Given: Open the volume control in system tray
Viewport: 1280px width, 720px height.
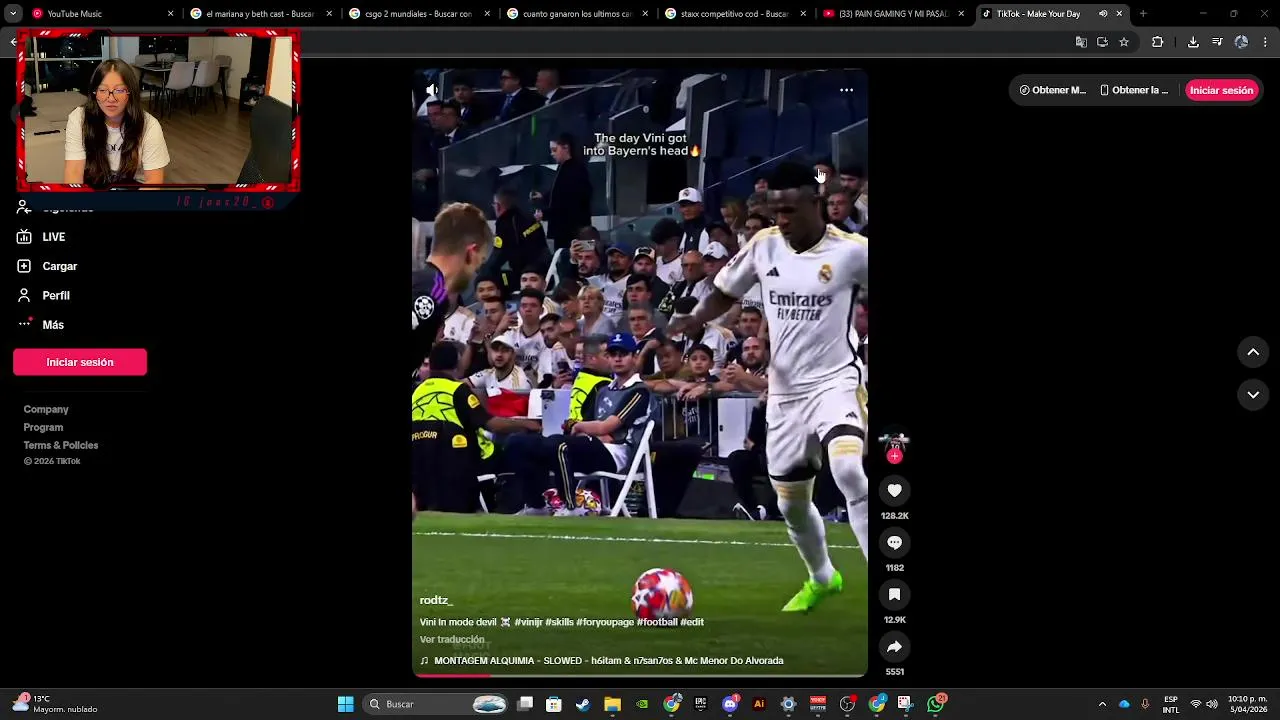Looking at the screenshot, I should (1212, 704).
